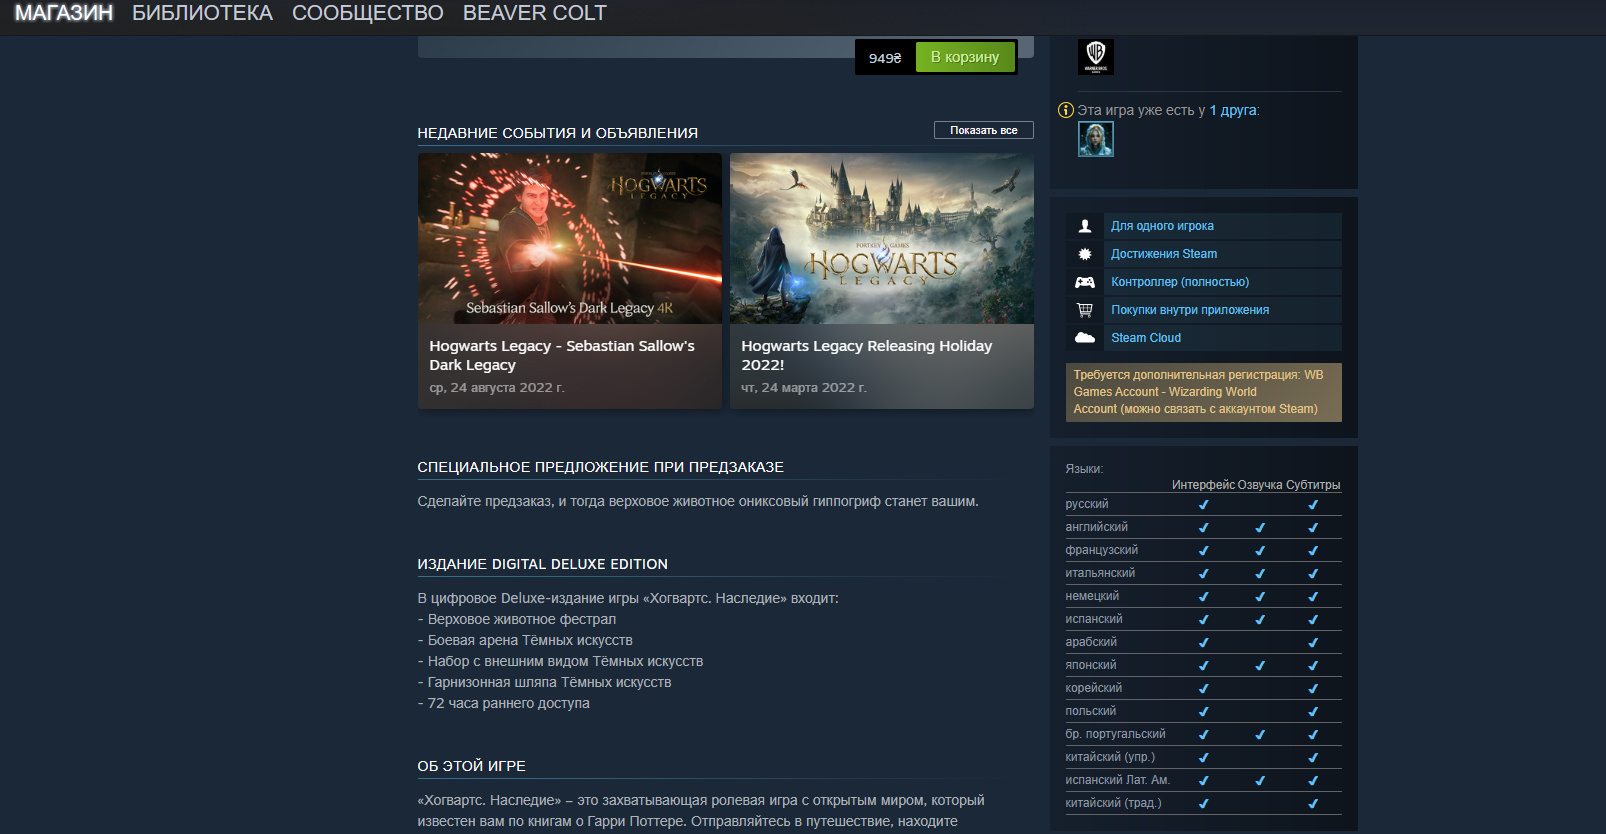Open the BEAVER COLT profile menu

coord(534,13)
